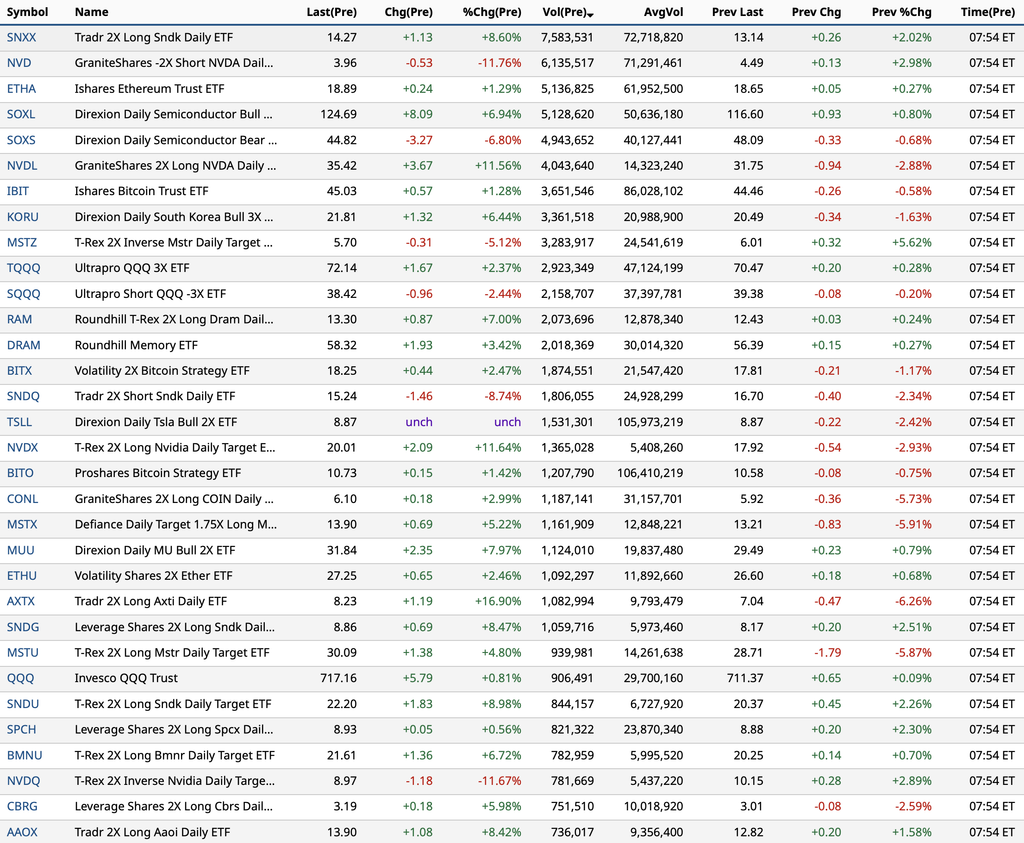Sort table by Name column header

pyautogui.click(x=91, y=12)
